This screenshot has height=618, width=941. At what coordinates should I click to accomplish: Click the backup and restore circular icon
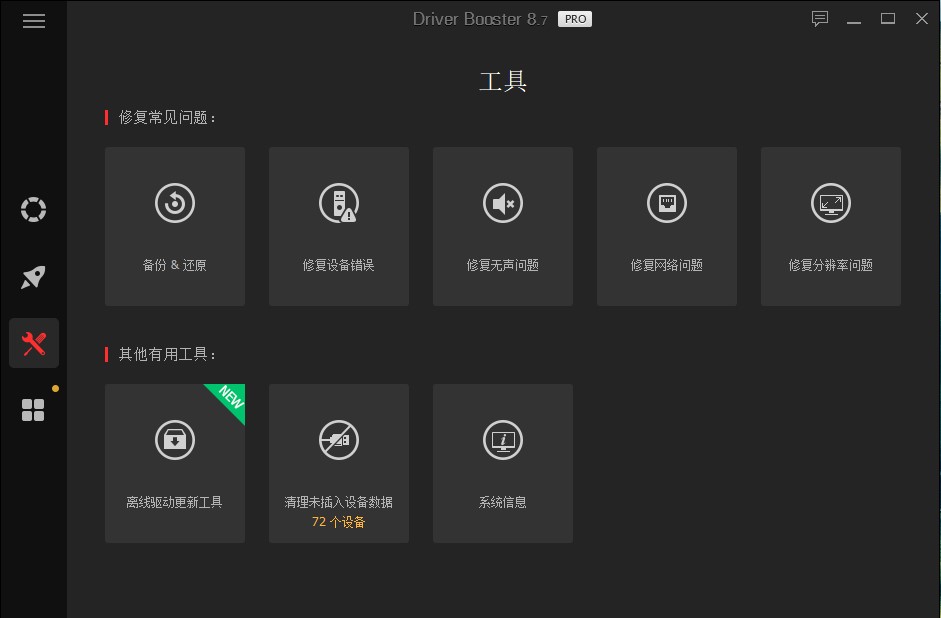pos(175,203)
